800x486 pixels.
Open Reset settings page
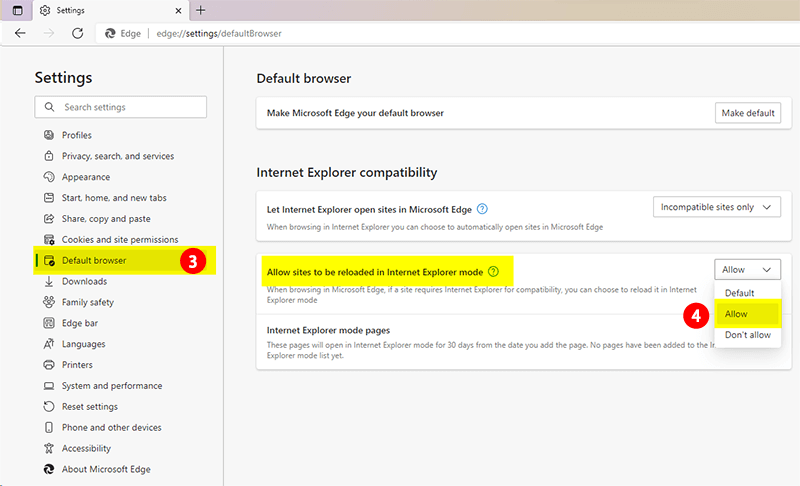pos(90,407)
